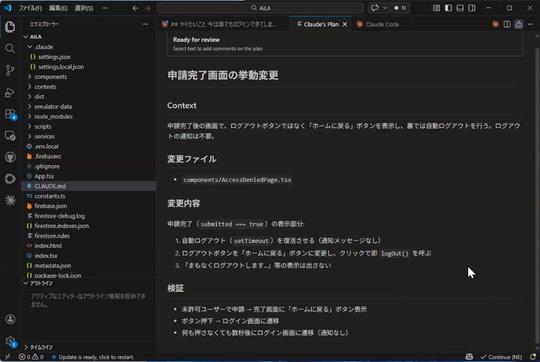Click the AILA command center search box
Image resolution: width=540 pixels, height=362 pixels.
click(x=260, y=8)
